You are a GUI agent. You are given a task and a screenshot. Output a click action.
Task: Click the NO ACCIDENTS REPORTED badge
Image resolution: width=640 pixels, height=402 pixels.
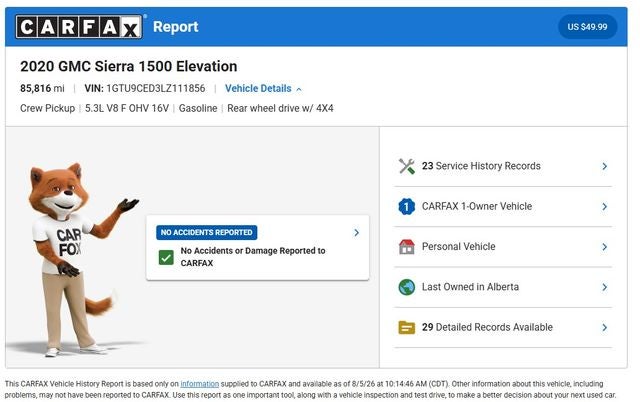click(x=207, y=232)
